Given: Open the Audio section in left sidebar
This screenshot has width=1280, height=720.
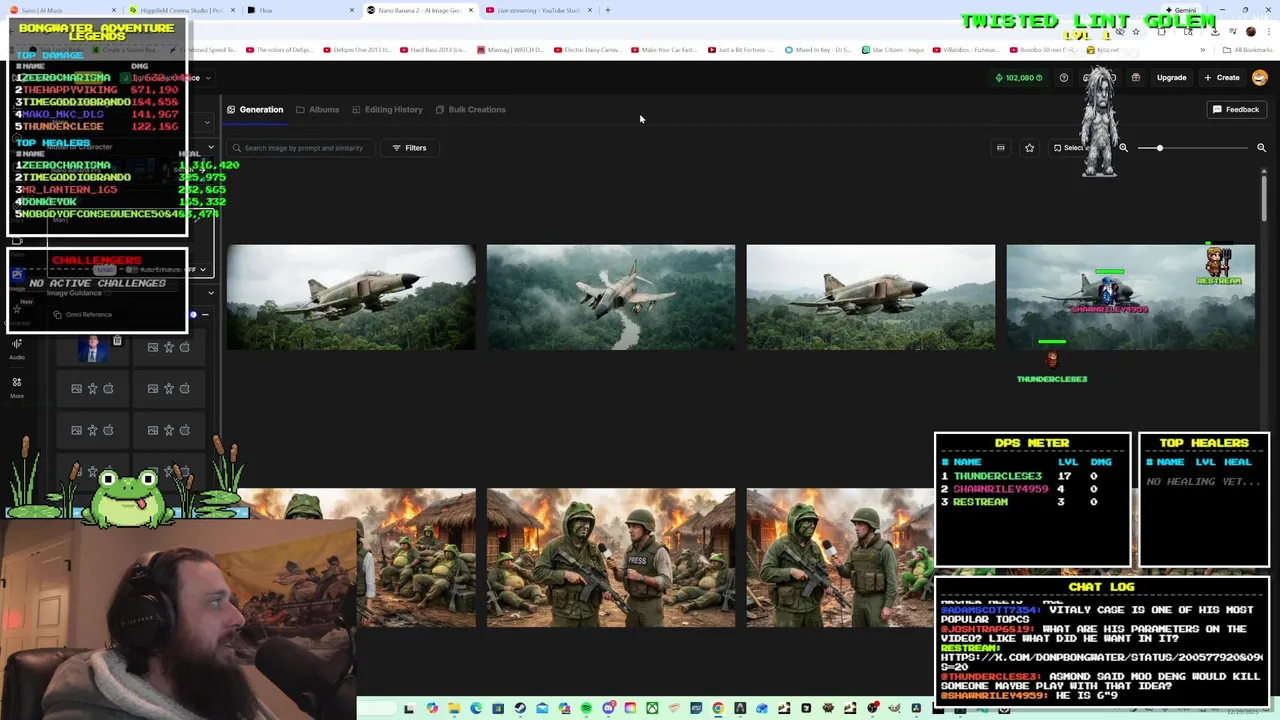Looking at the screenshot, I should click(17, 348).
